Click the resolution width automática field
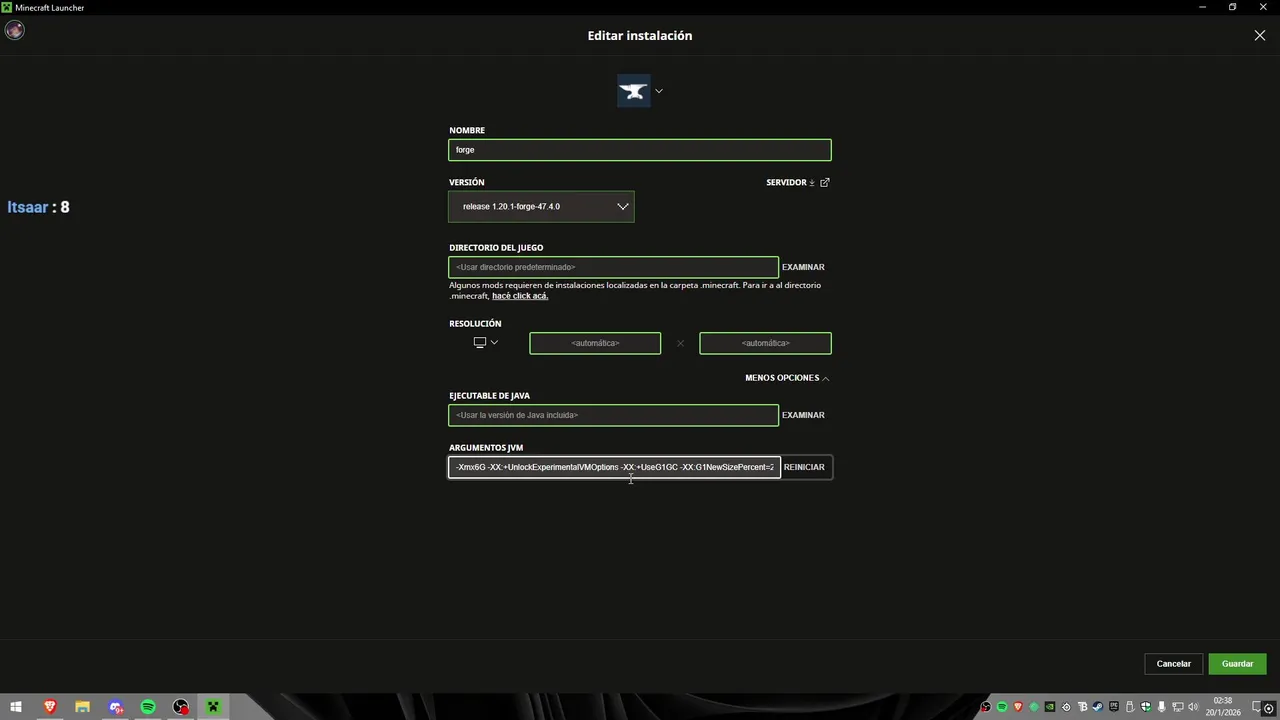 click(x=595, y=343)
